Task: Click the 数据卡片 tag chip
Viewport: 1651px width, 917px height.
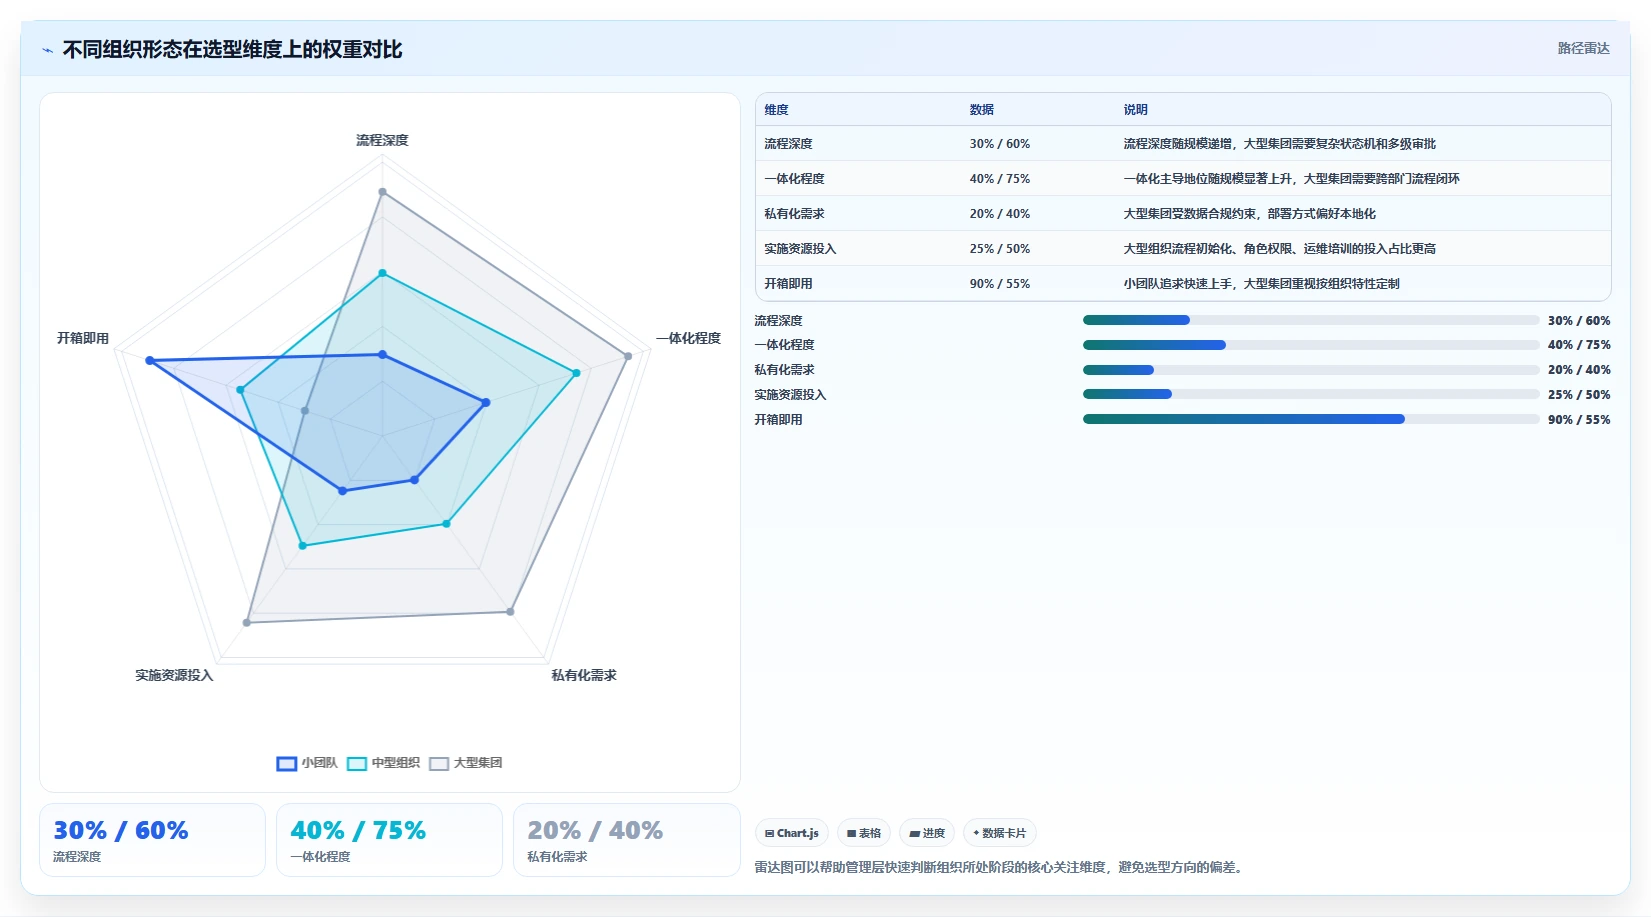Action: (999, 833)
